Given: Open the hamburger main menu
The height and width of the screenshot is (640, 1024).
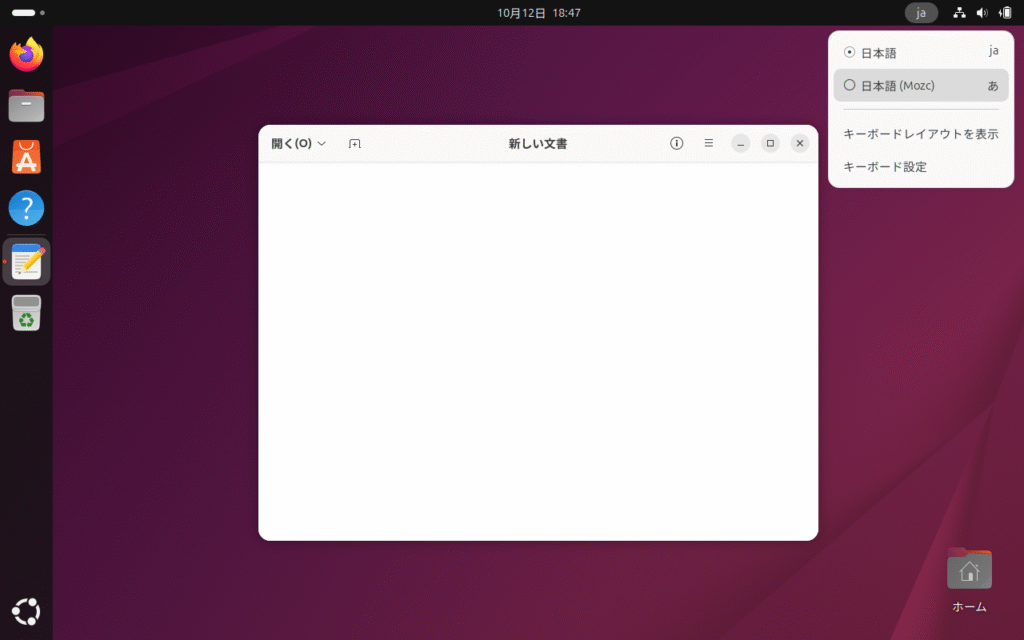Looking at the screenshot, I should pyautogui.click(x=708, y=144).
